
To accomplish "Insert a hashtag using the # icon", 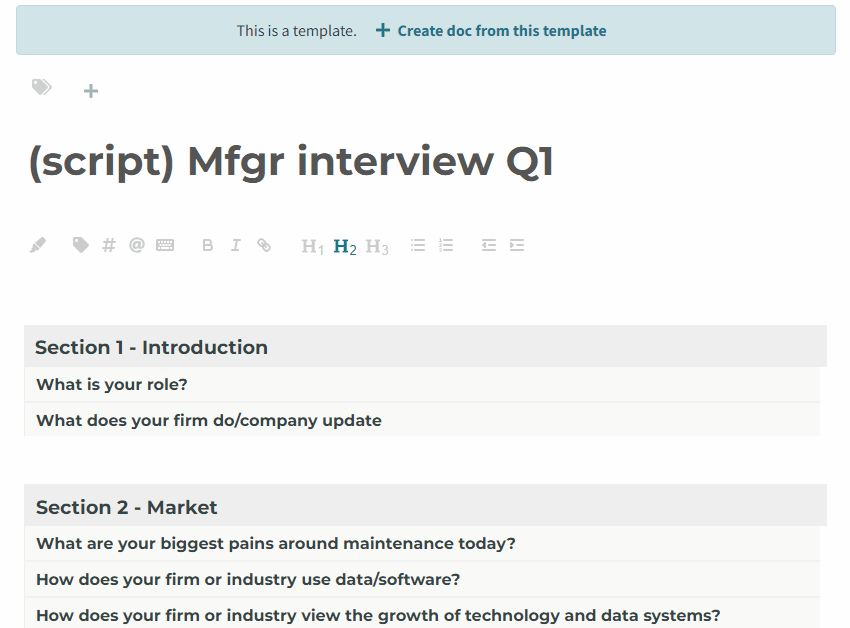I will pos(109,245).
